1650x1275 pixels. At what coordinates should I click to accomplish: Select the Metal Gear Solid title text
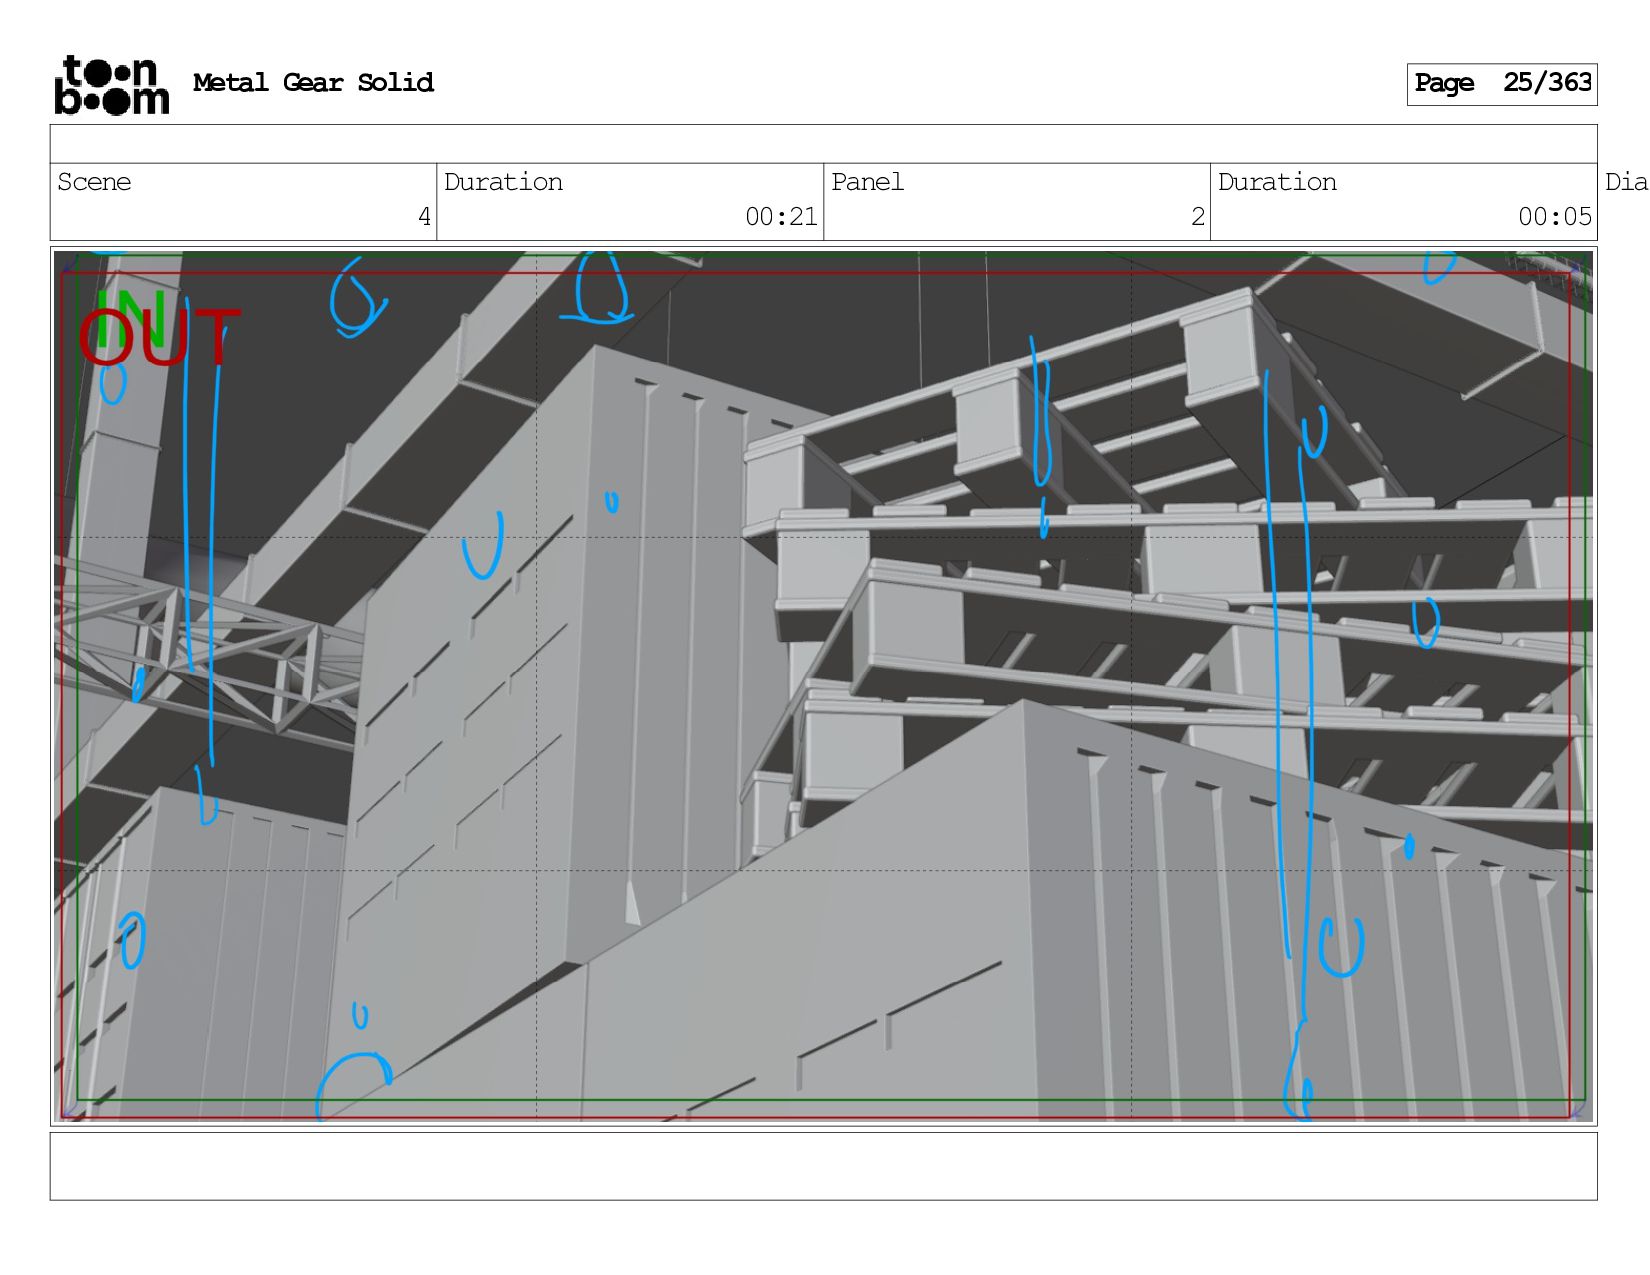coord(313,83)
